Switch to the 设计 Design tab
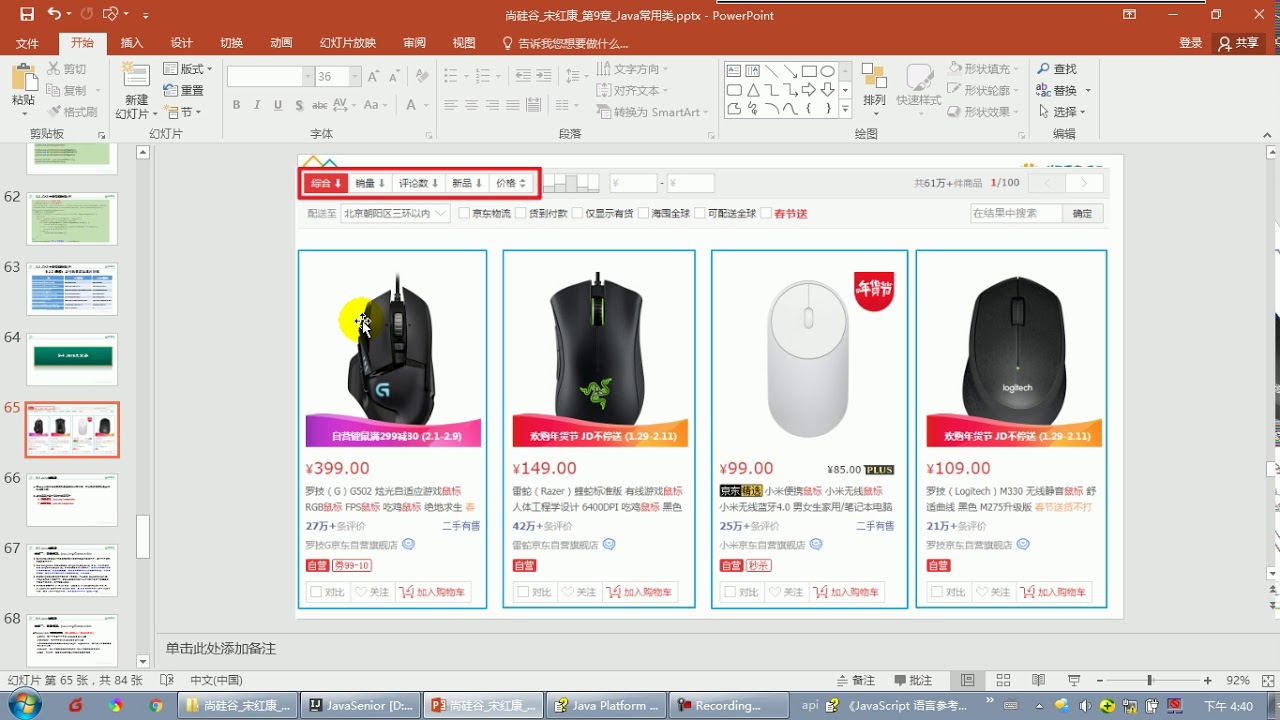The width and height of the screenshot is (1280, 720). (x=182, y=43)
